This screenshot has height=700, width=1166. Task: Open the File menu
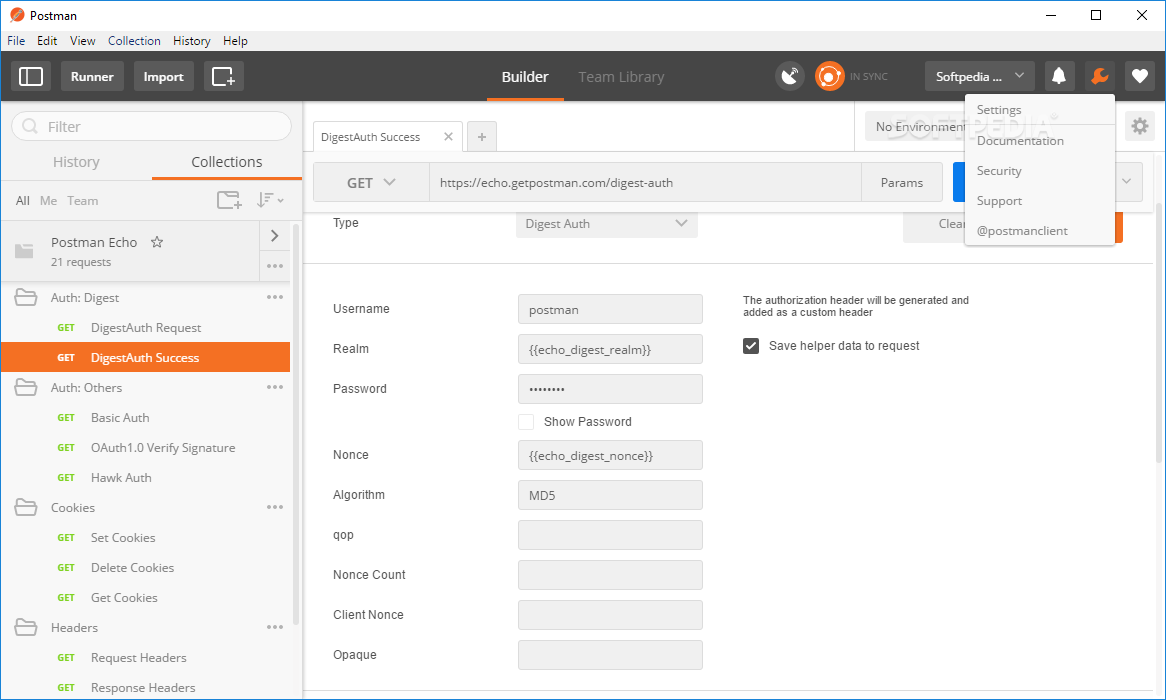point(16,41)
